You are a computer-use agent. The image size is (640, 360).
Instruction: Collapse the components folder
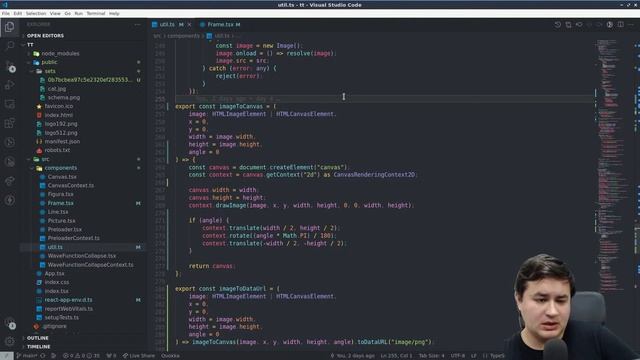[82, 168]
